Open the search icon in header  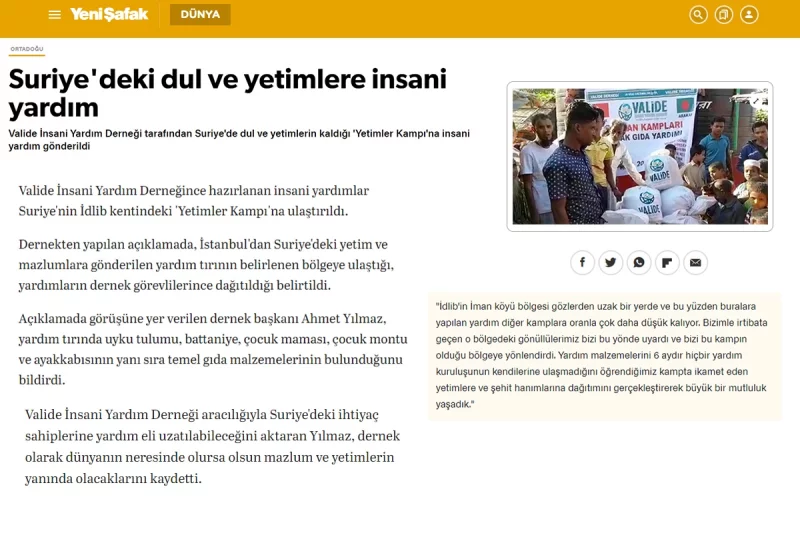pyautogui.click(x=698, y=15)
